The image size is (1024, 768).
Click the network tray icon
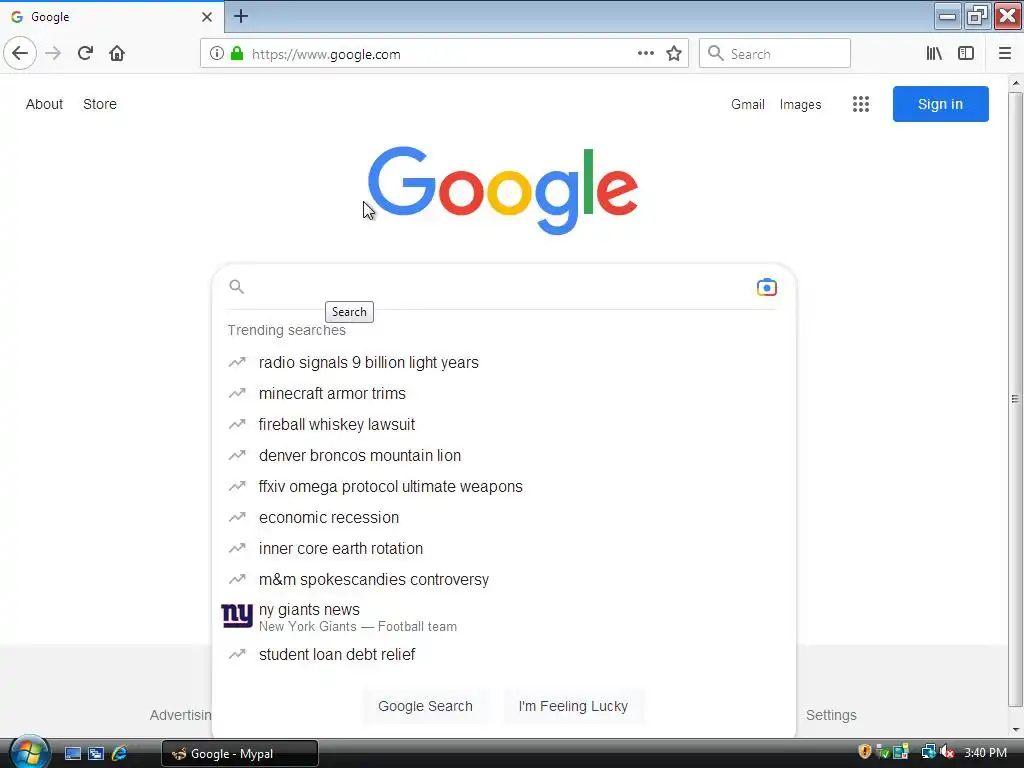click(x=928, y=752)
